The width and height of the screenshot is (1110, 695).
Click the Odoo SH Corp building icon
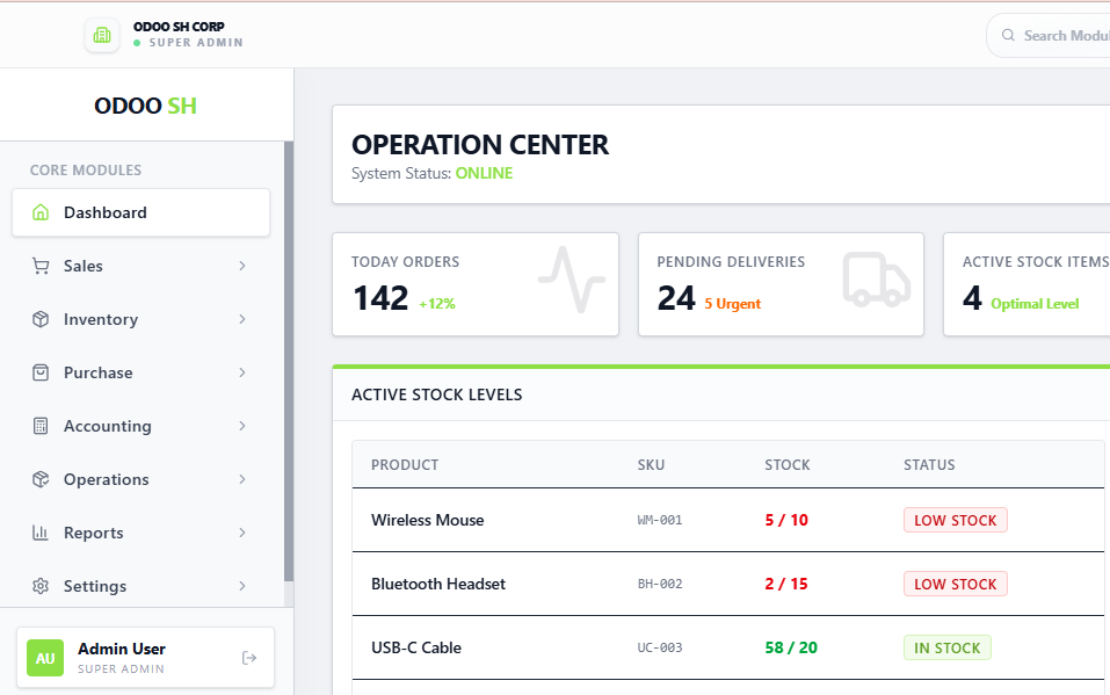coord(102,35)
